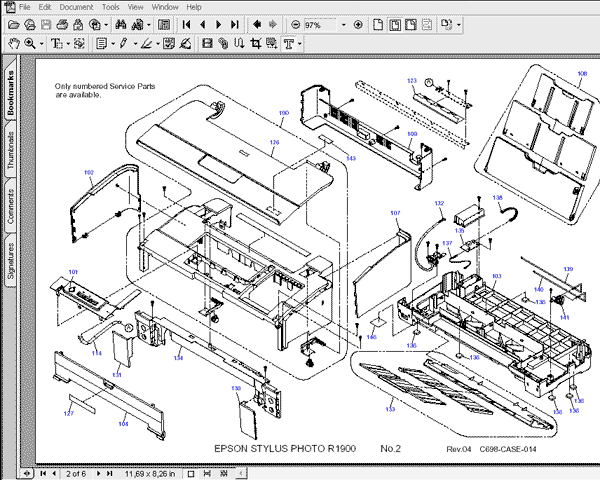Click the Rotate View icon
This screenshot has width=600, height=480.
point(446,25)
